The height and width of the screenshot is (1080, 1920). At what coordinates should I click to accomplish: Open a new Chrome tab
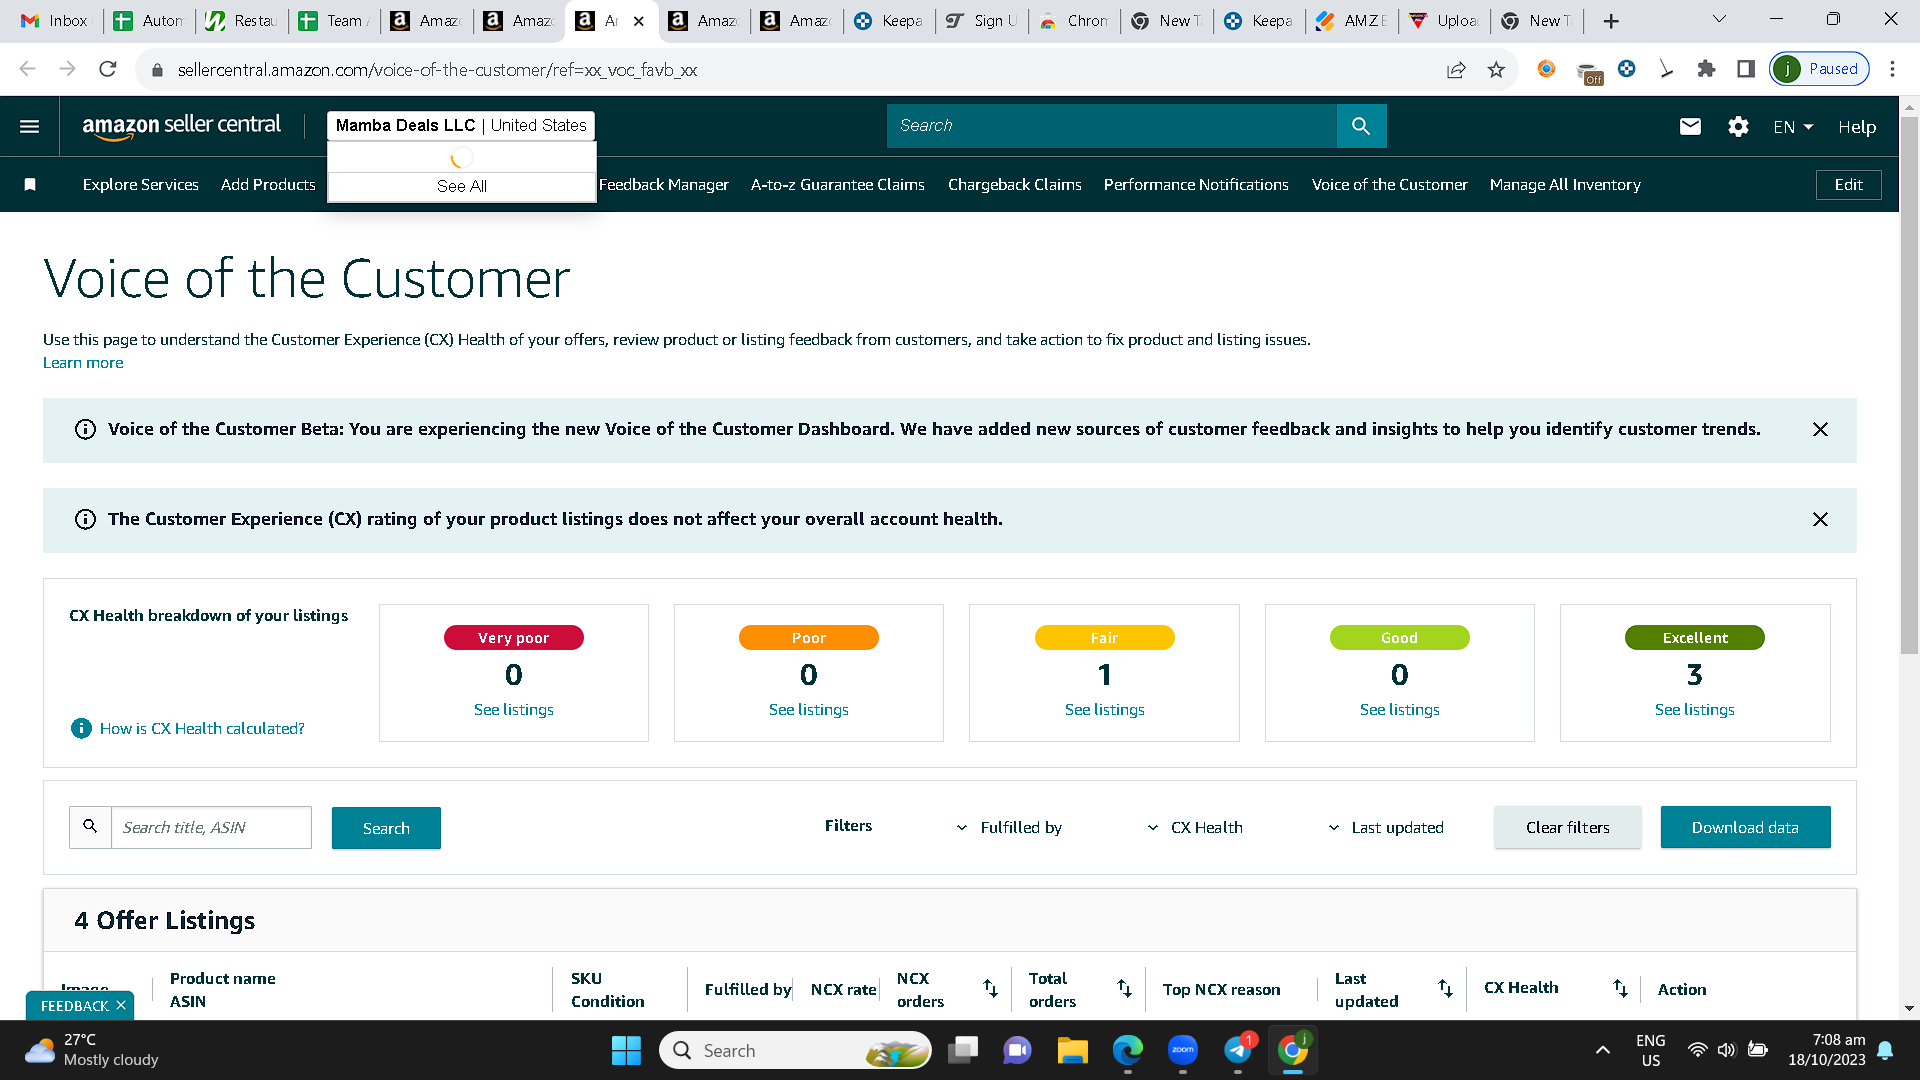click(x=1611, y=21)
